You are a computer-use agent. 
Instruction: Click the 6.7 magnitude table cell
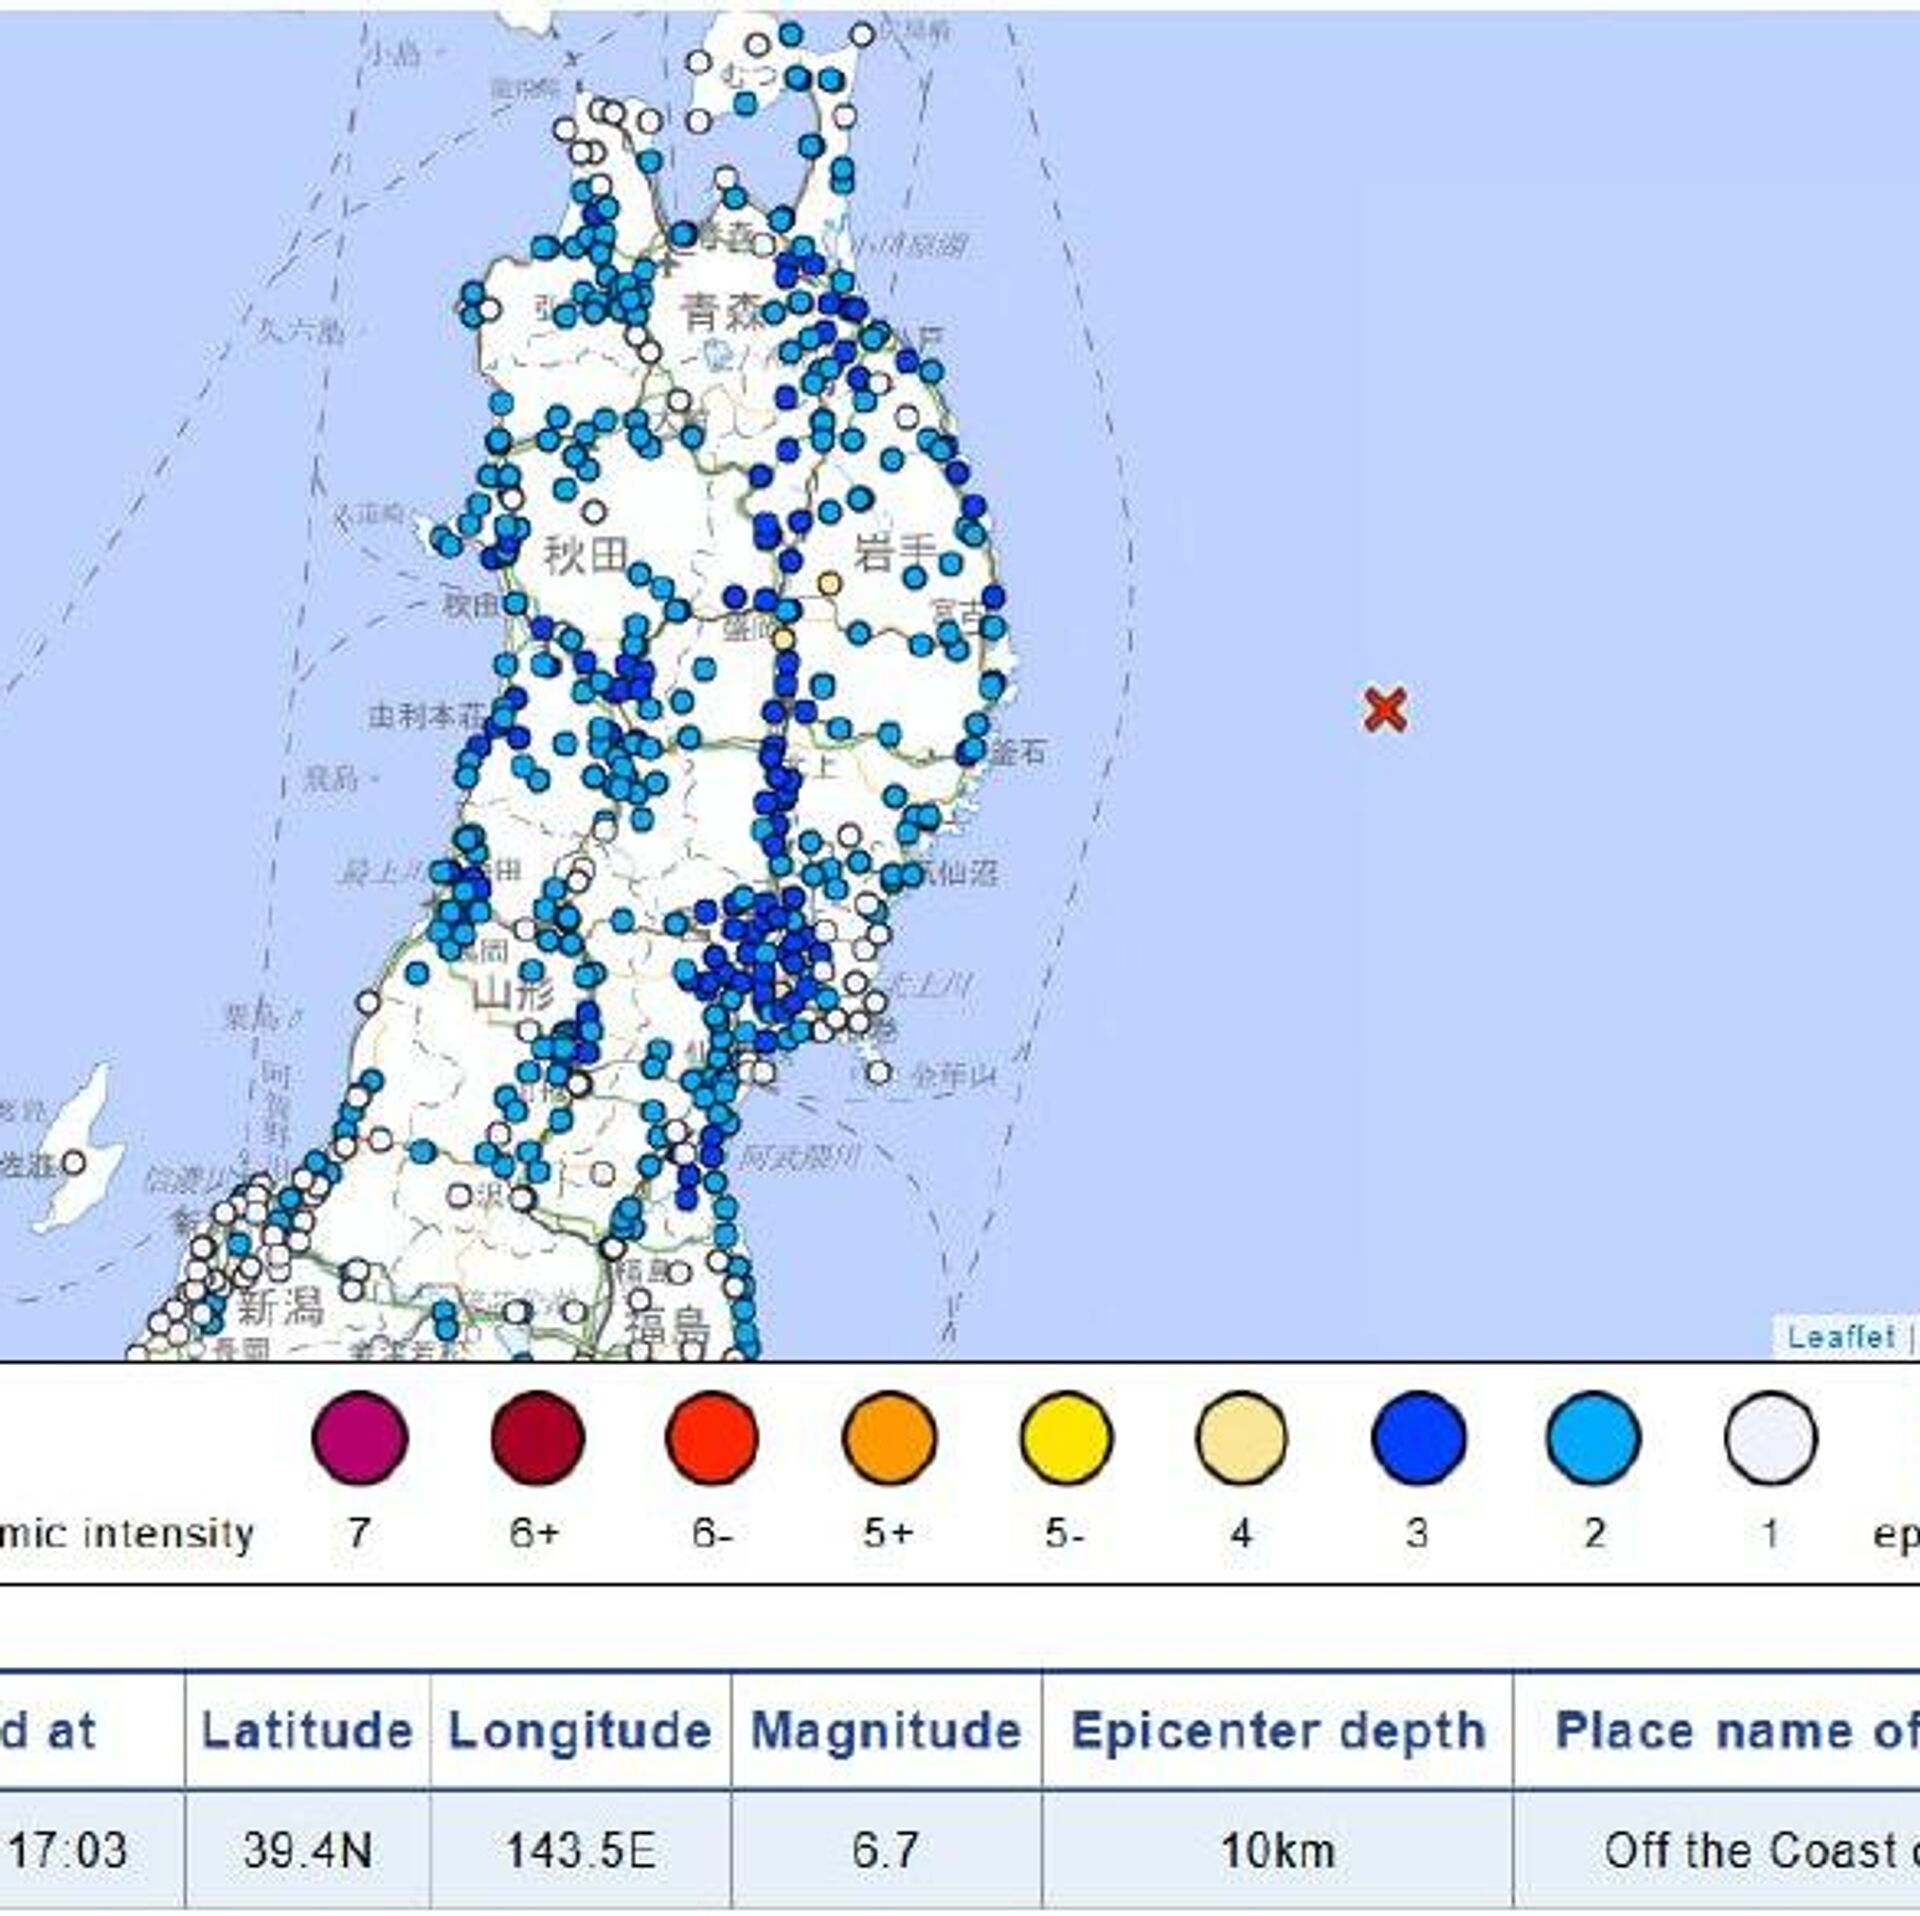click(x=886, y=1850)
